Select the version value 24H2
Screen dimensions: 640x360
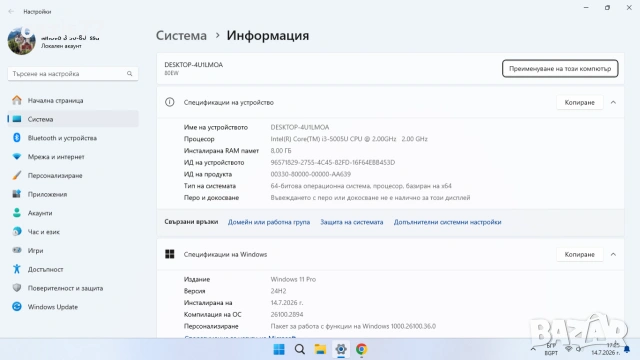(278, 291)
